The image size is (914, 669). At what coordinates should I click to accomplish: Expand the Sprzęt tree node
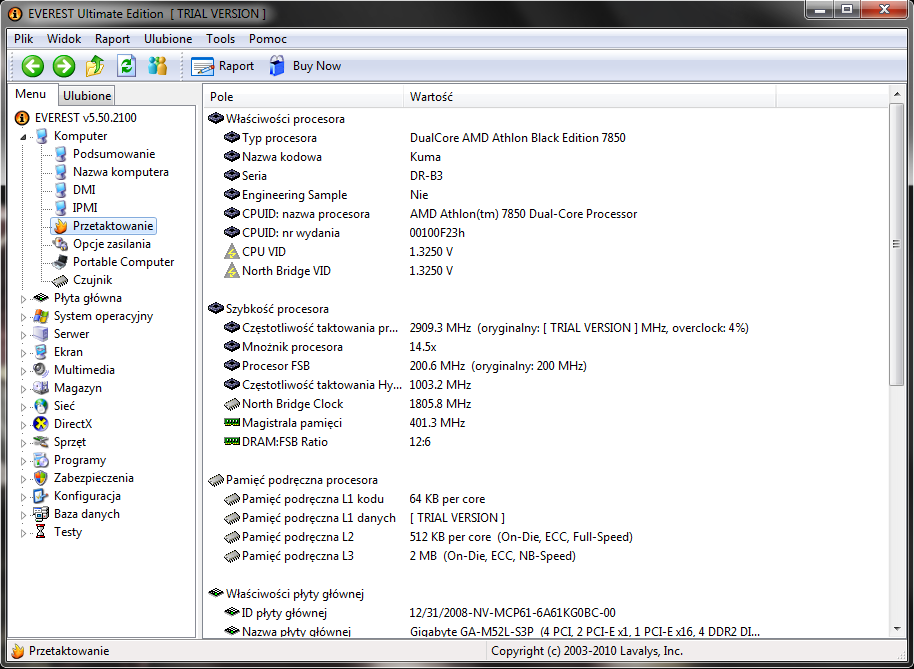23,443
